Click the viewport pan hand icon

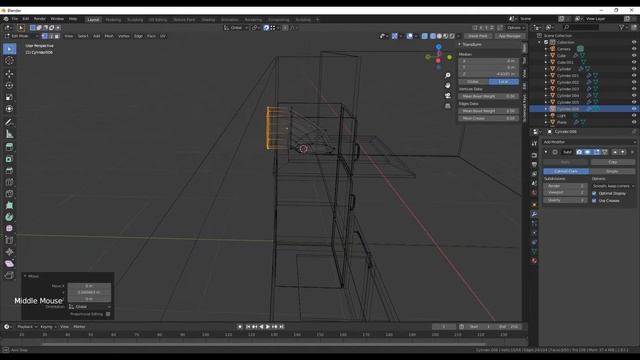(448, 86)
